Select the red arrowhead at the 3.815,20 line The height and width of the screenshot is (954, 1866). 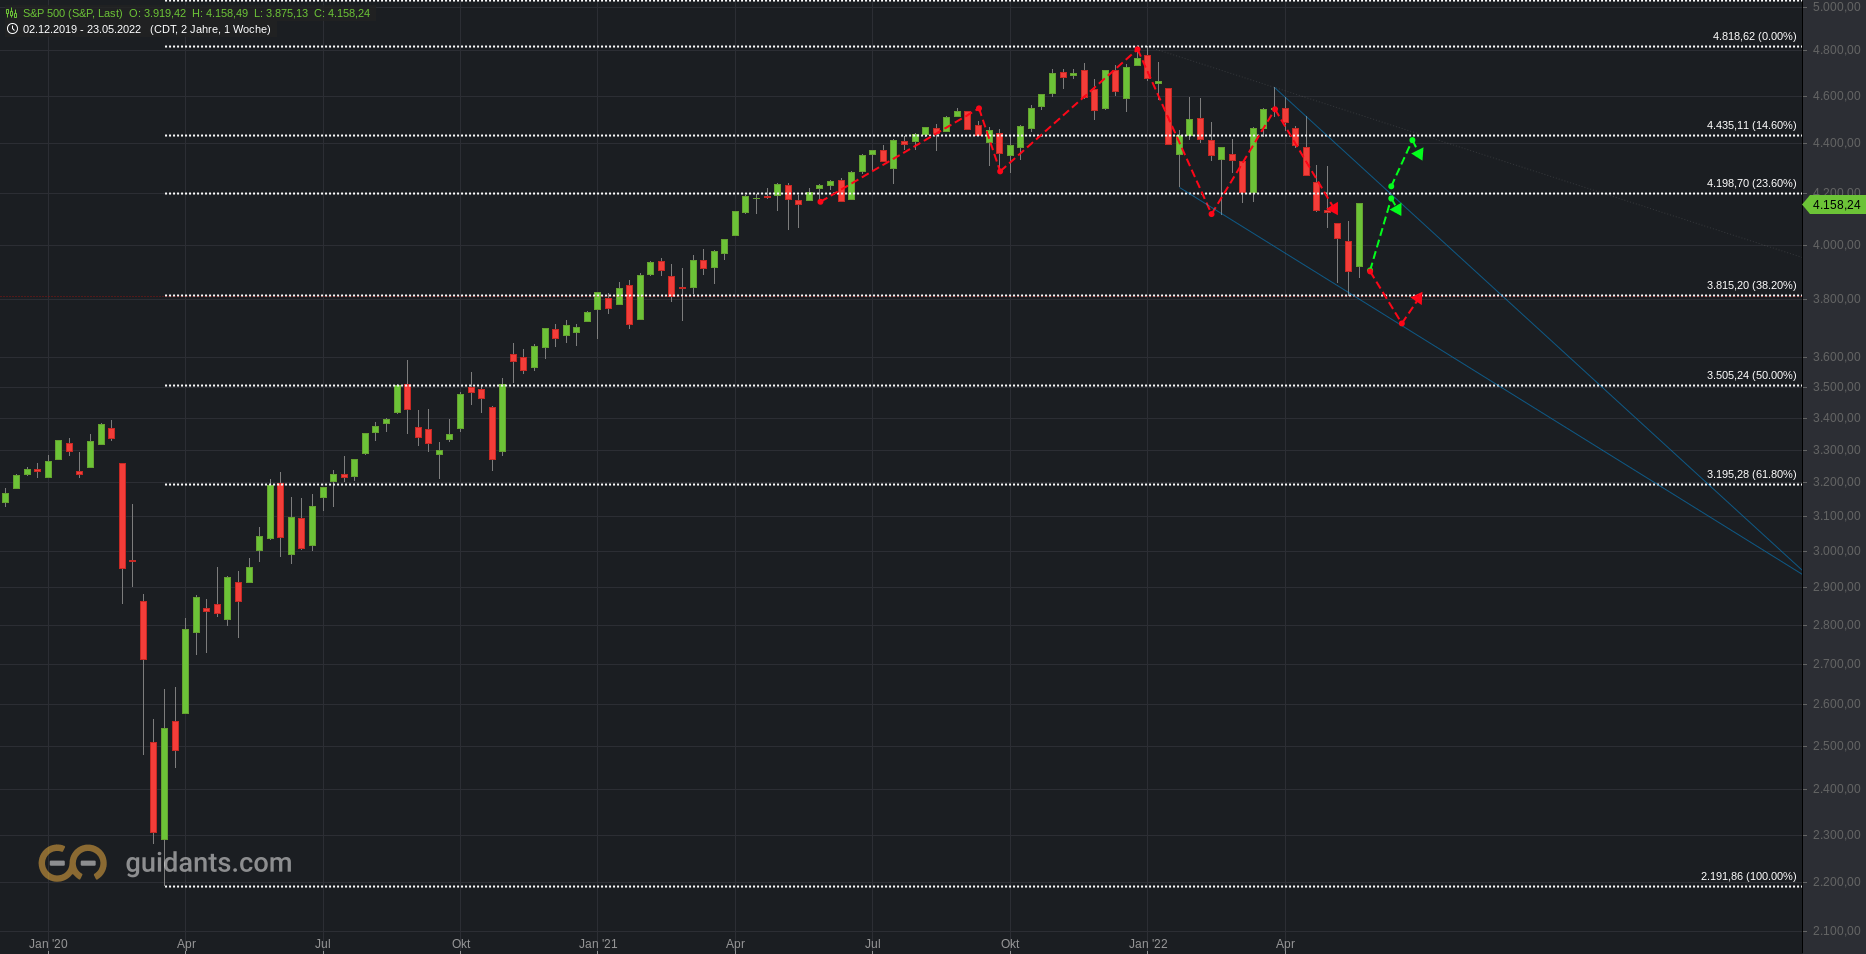pos(1417,298)
